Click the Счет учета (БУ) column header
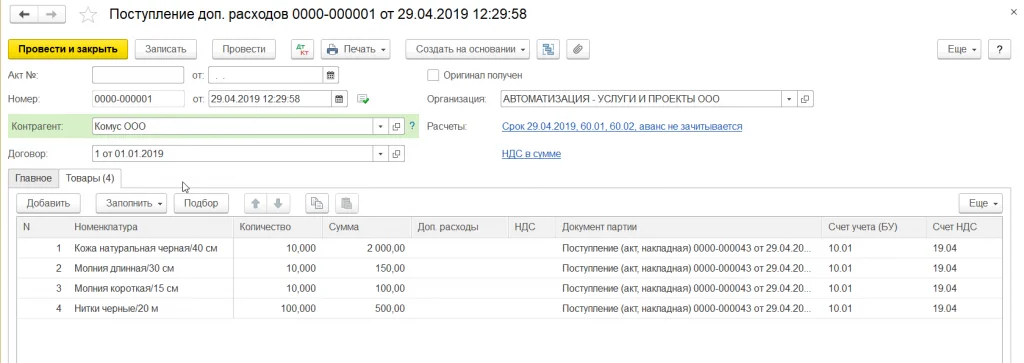Viewport: 1024px width, 363px height. (x=873, y=227)
